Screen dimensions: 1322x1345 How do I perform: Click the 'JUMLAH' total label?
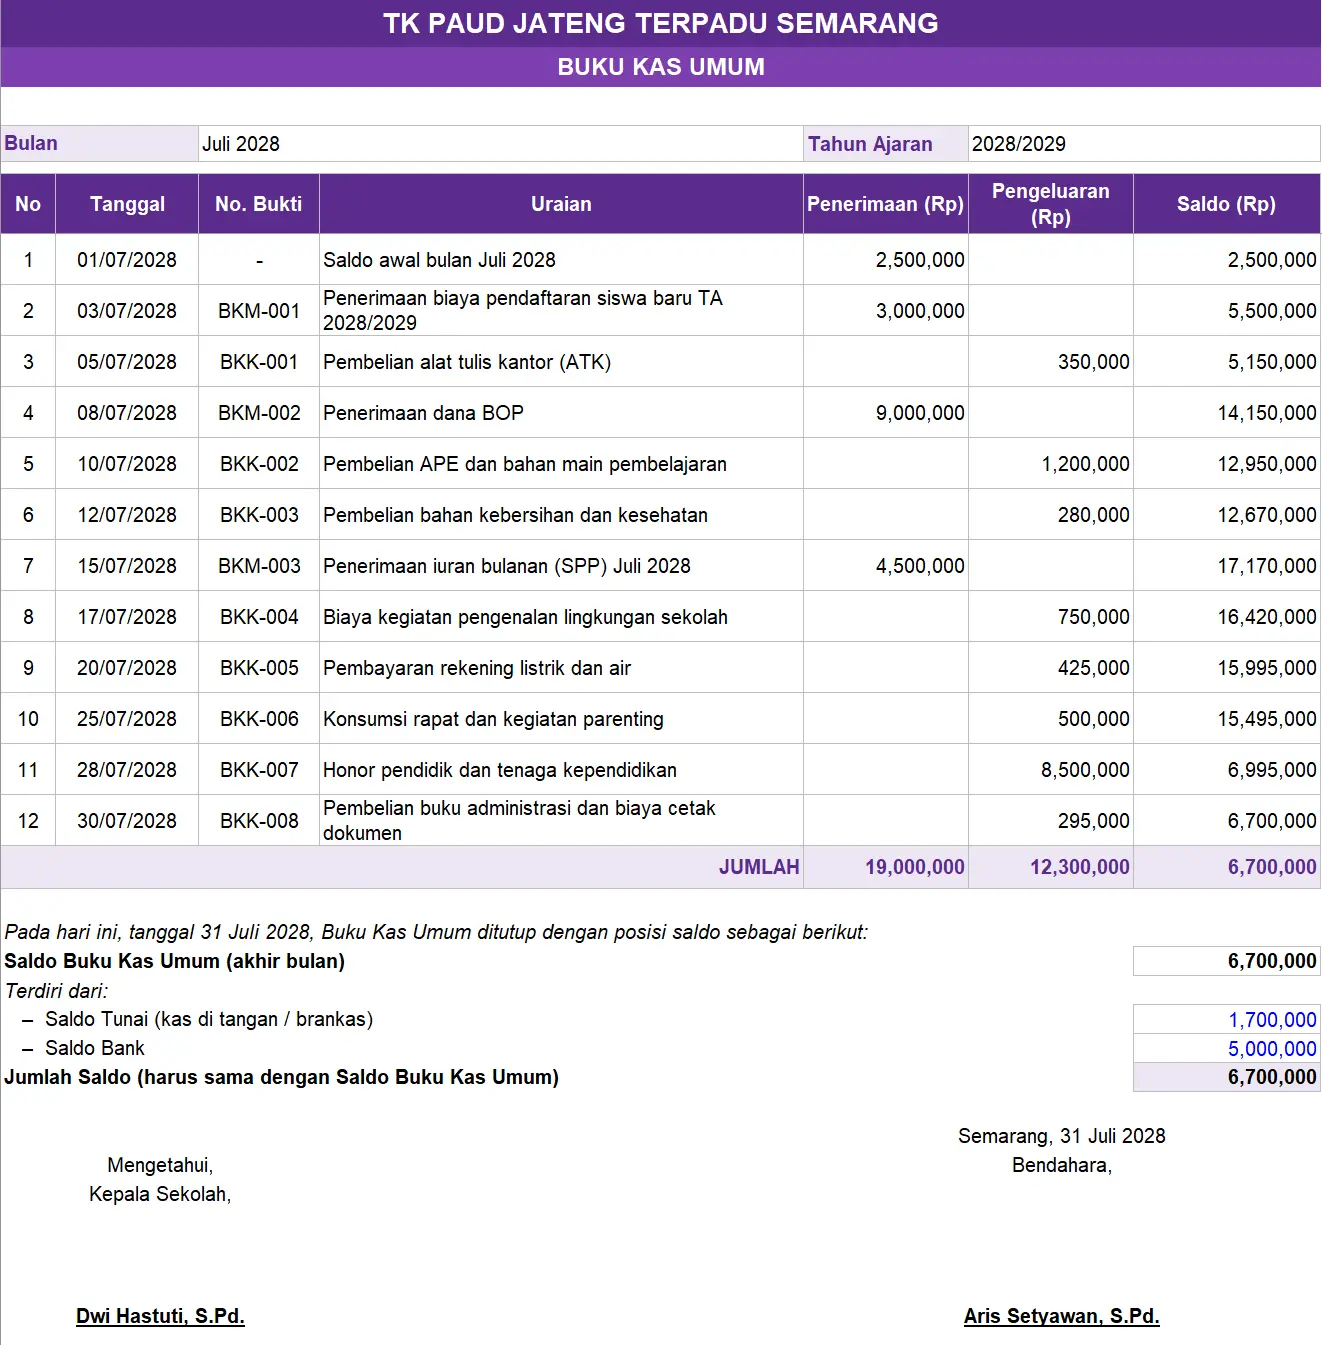[x=758, y=867]
